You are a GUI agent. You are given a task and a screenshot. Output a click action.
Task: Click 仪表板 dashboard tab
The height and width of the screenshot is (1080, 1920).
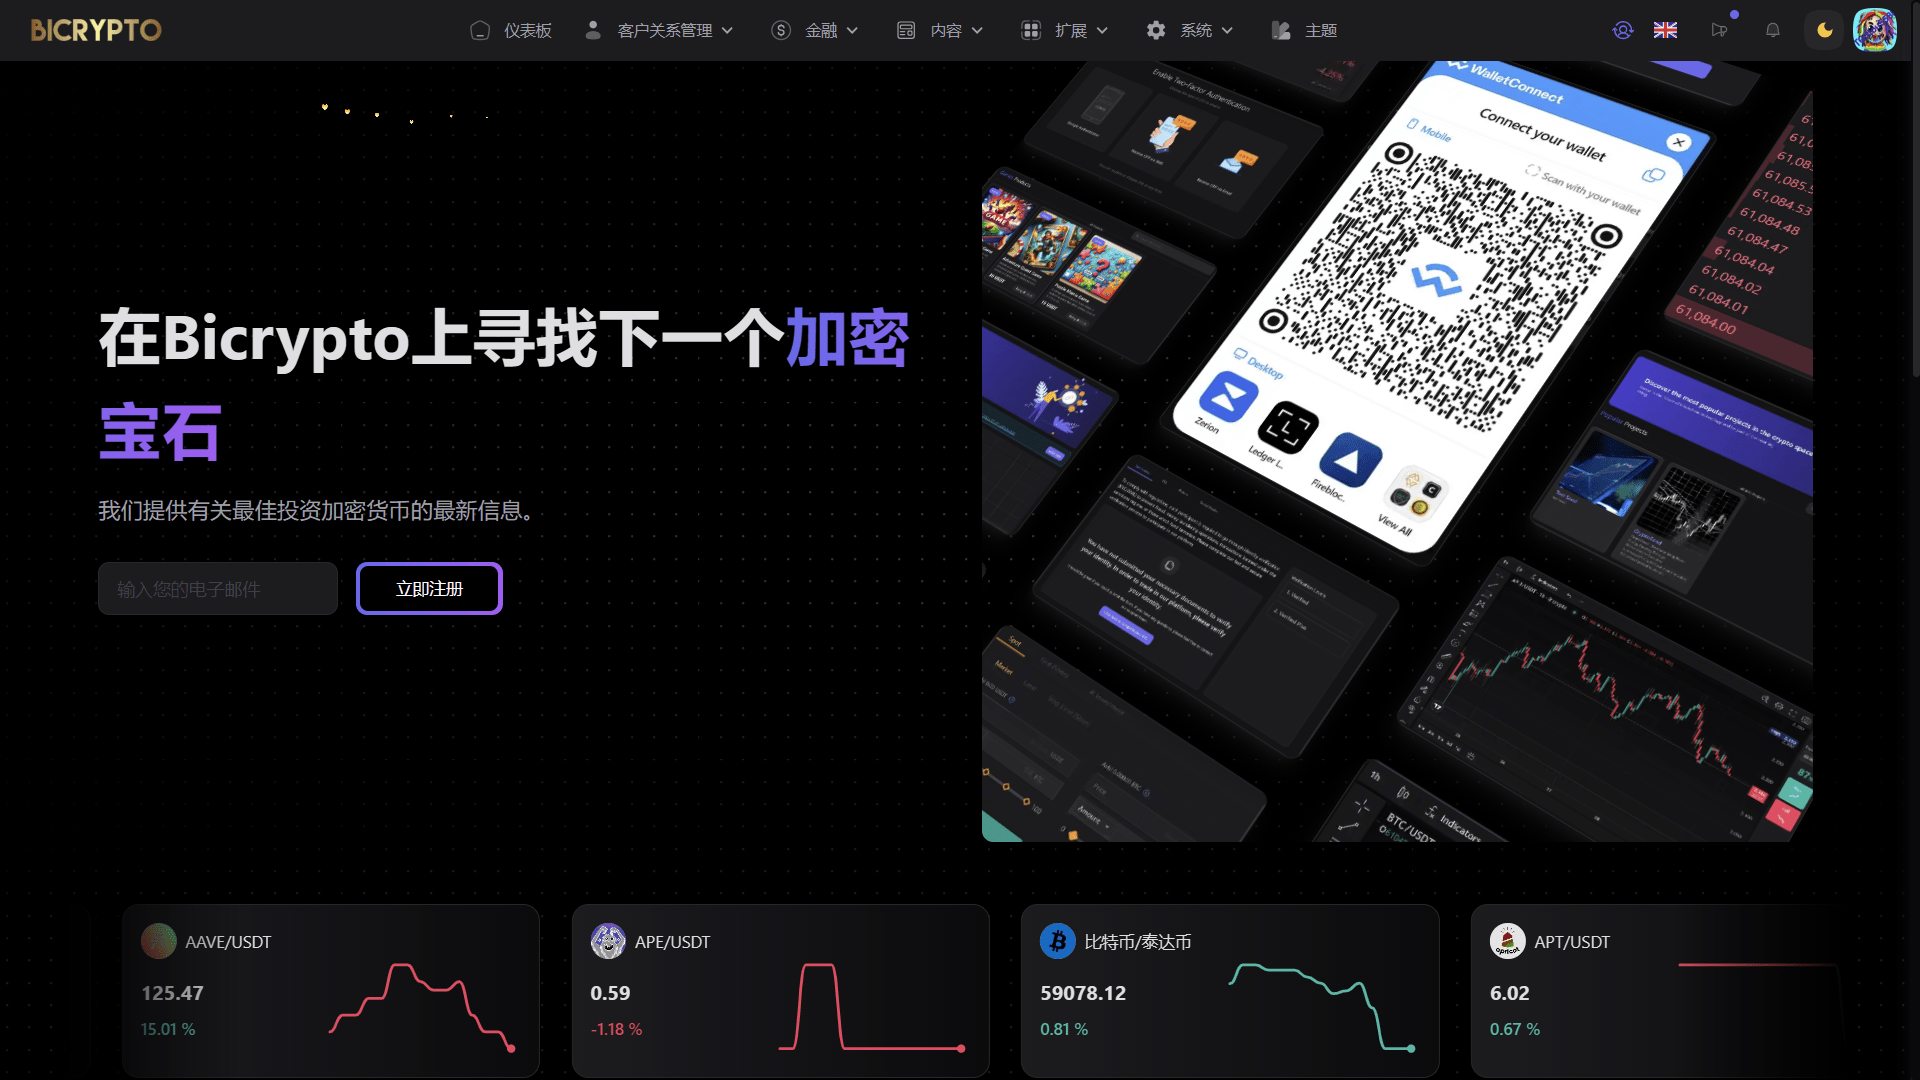(512, 29)
